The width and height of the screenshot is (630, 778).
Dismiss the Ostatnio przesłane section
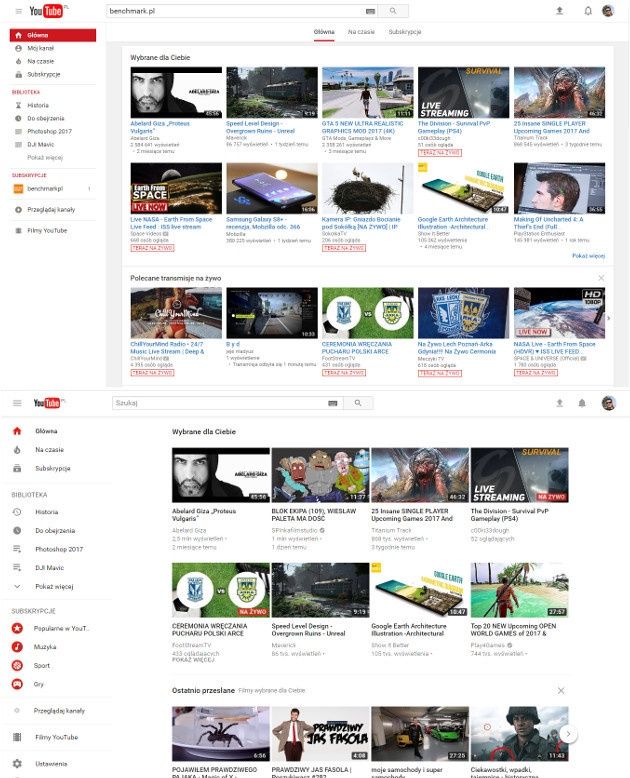pos(561,690)
